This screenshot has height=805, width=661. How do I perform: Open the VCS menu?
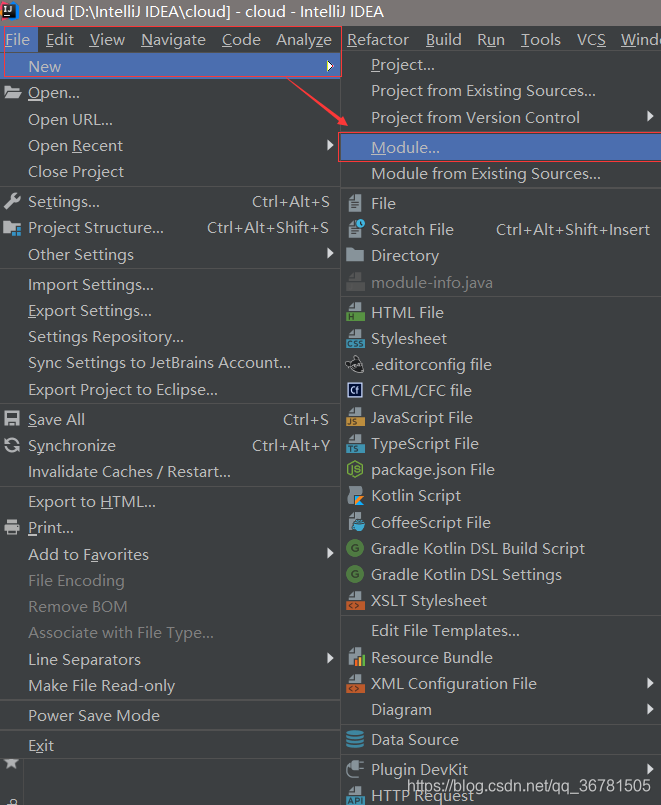coord(591,40)
